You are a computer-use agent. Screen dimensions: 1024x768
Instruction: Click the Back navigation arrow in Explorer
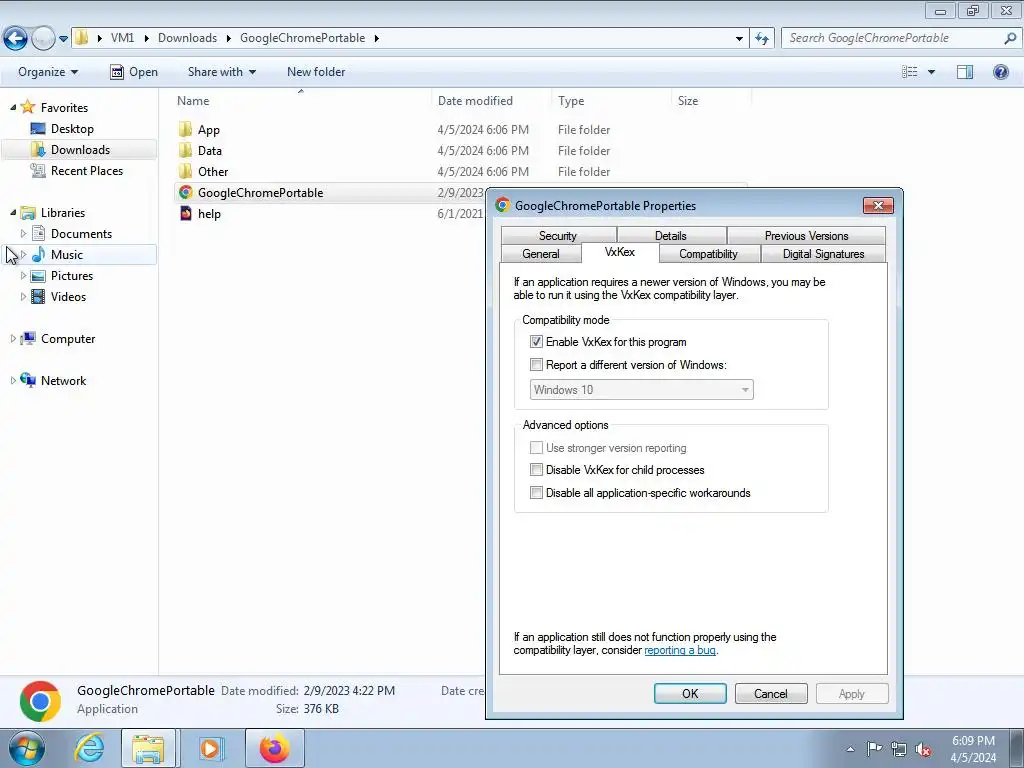(x=16, y=39)
